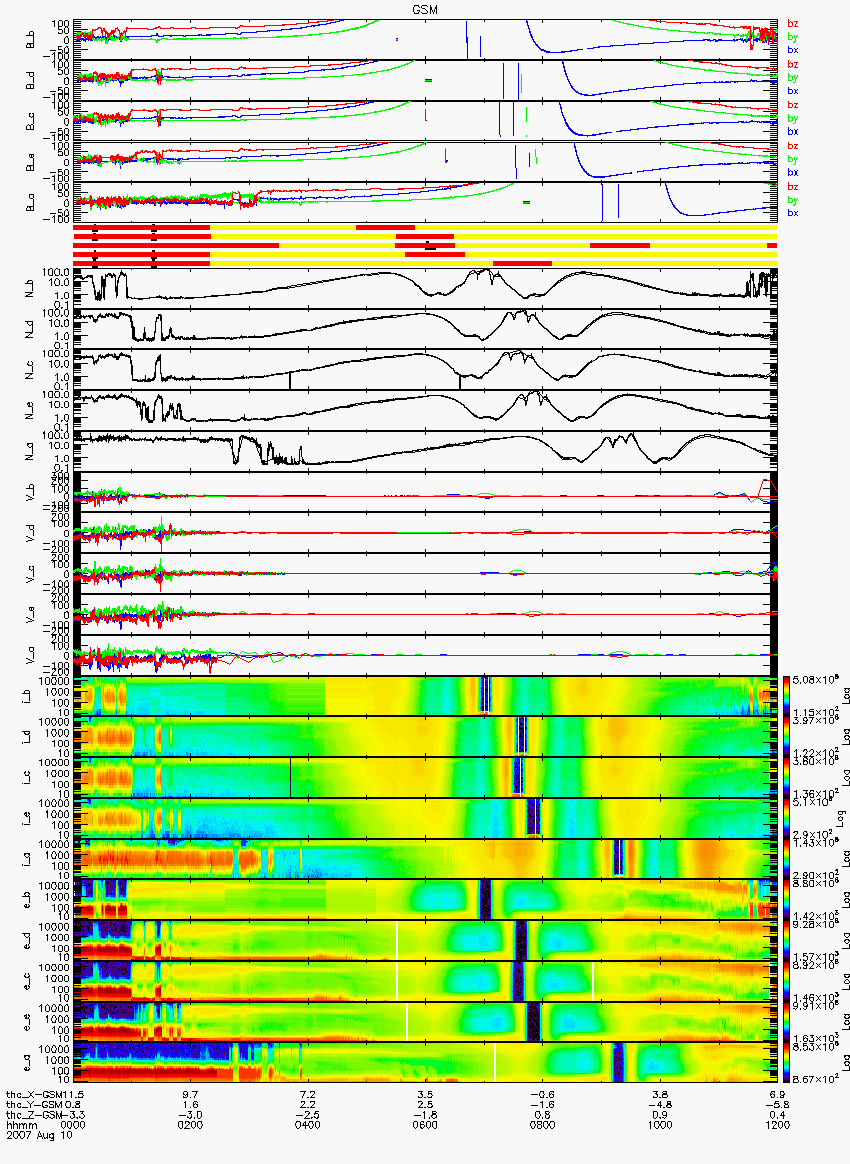
Task: Click the i_c panel color bar
Action: pyautogui.click(x=786, y=777)
